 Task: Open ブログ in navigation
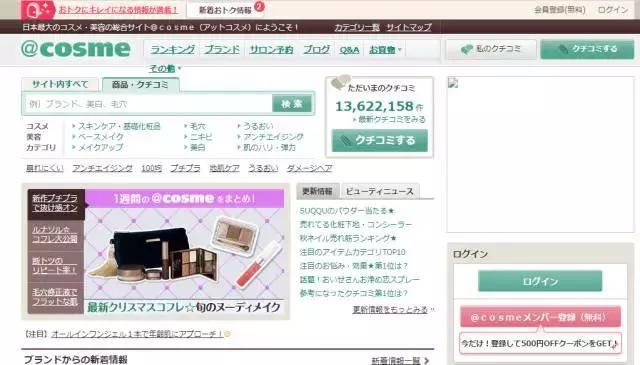(316, 49)
